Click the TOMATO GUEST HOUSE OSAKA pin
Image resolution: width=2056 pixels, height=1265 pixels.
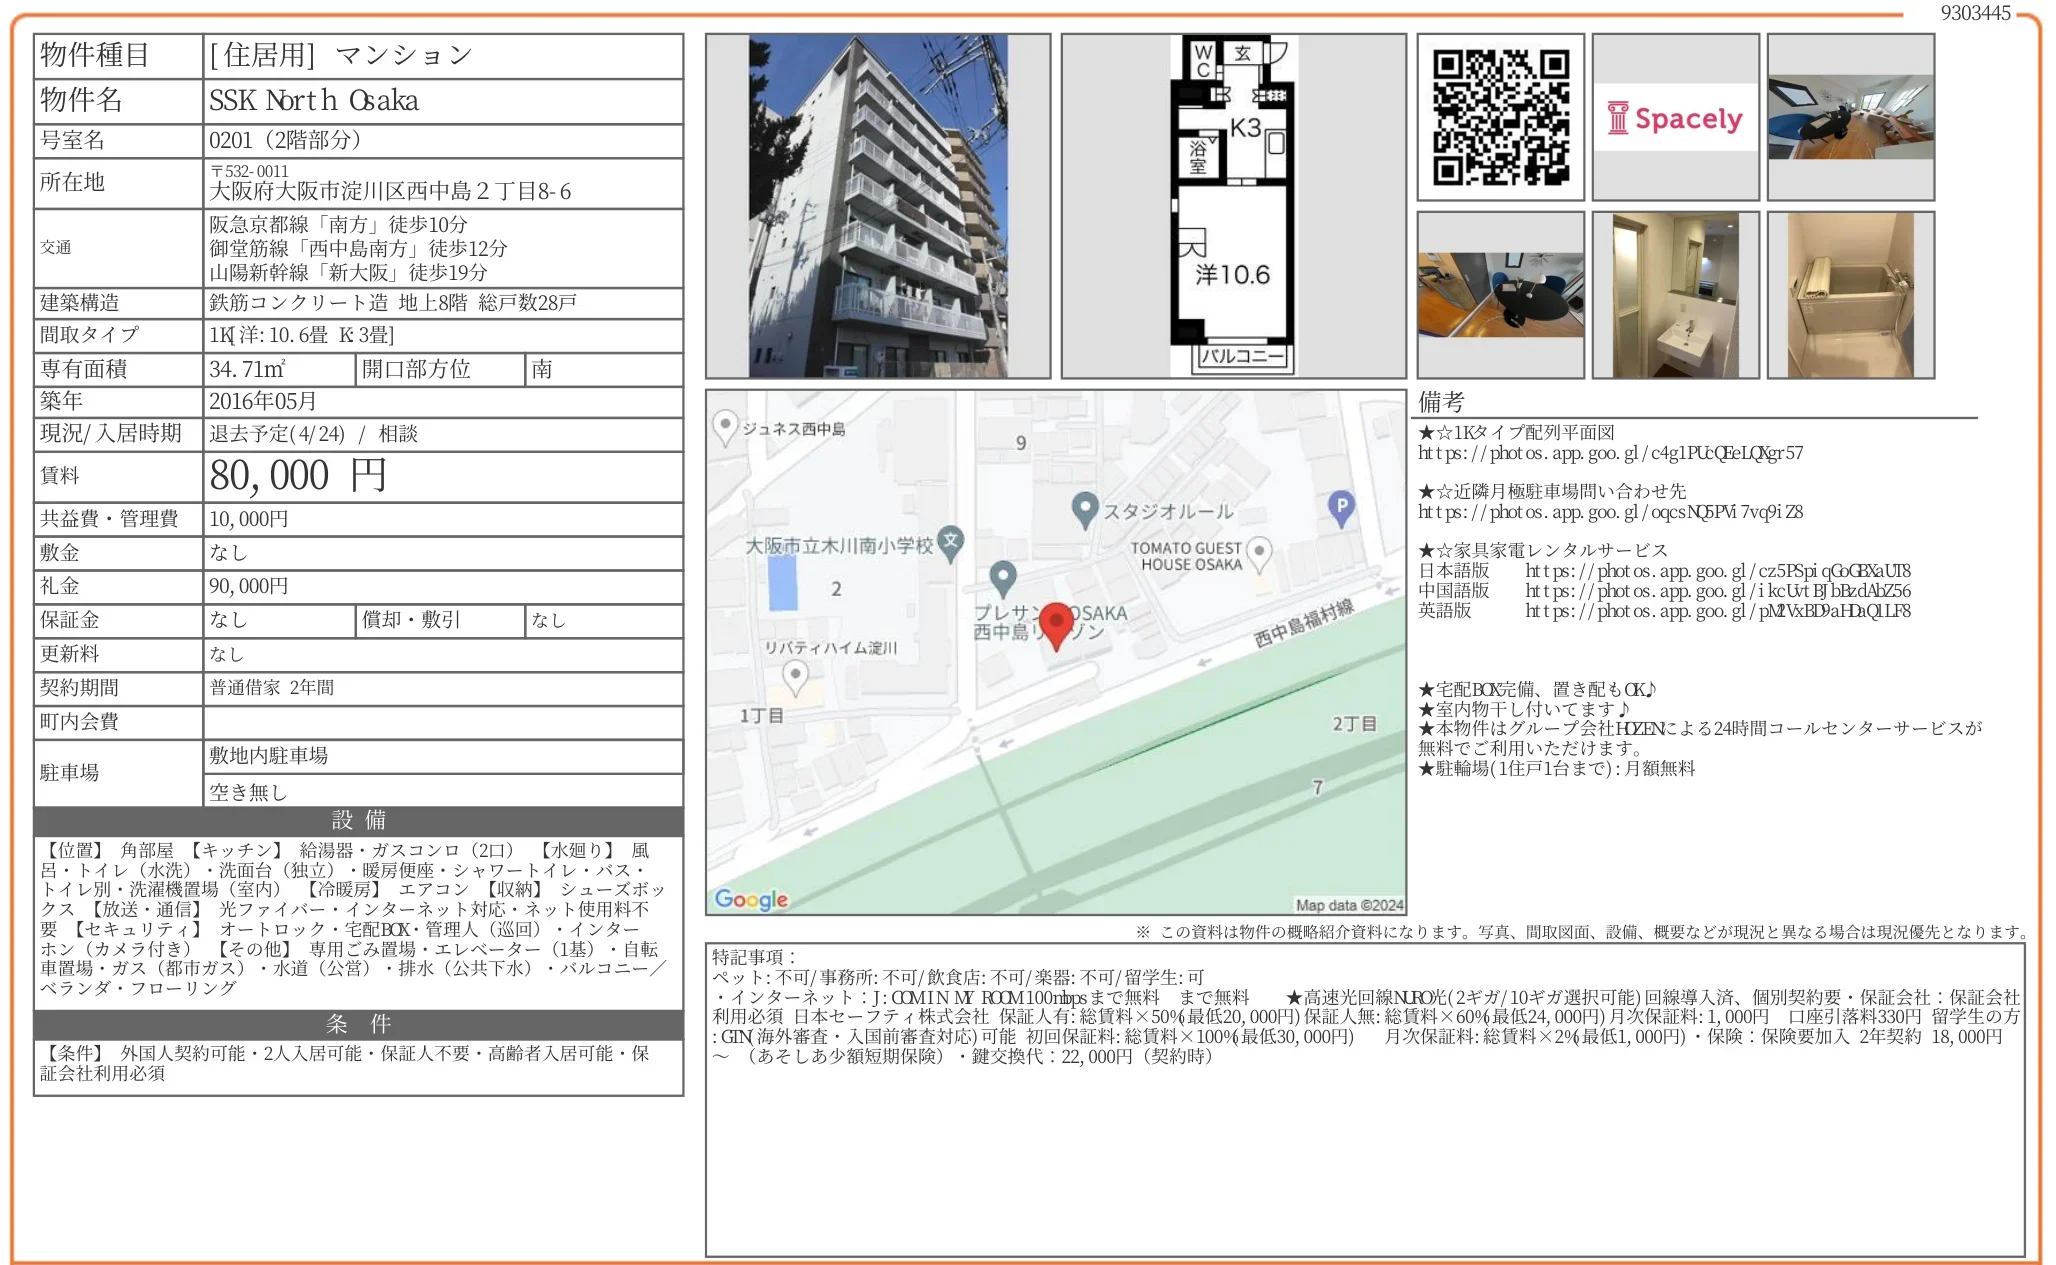(1260, 551)
